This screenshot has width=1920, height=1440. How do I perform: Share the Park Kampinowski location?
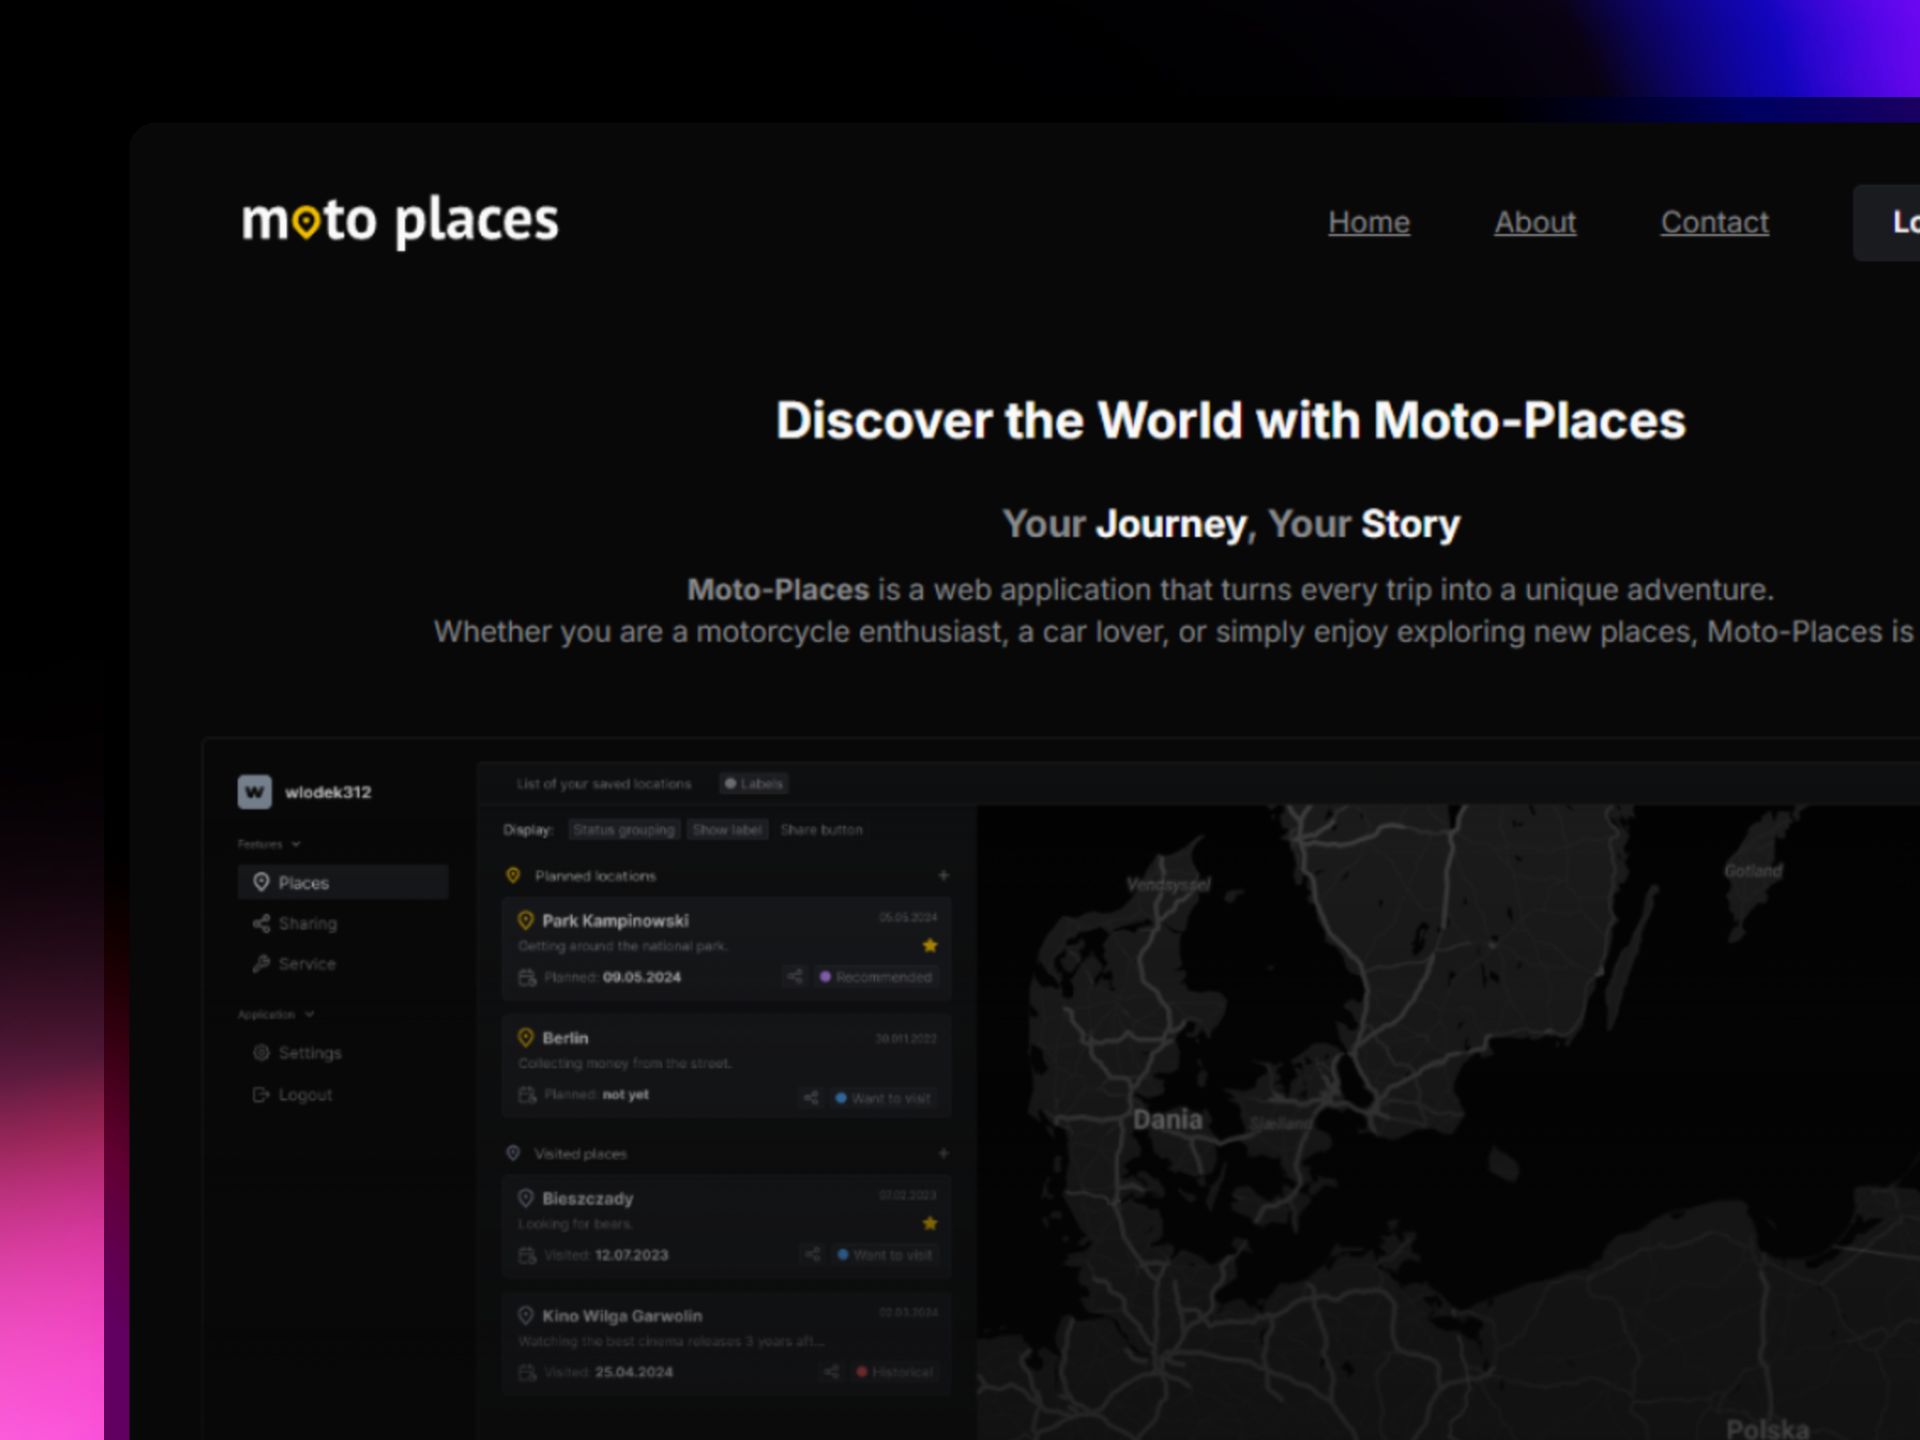795,977
